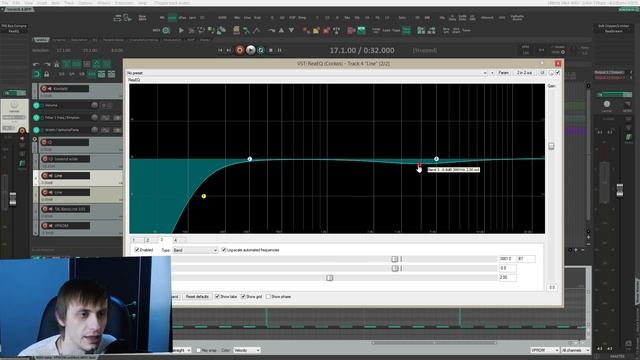
Task: Open the Straight dropdown in MIDI editor
Action: pos(182,350)
